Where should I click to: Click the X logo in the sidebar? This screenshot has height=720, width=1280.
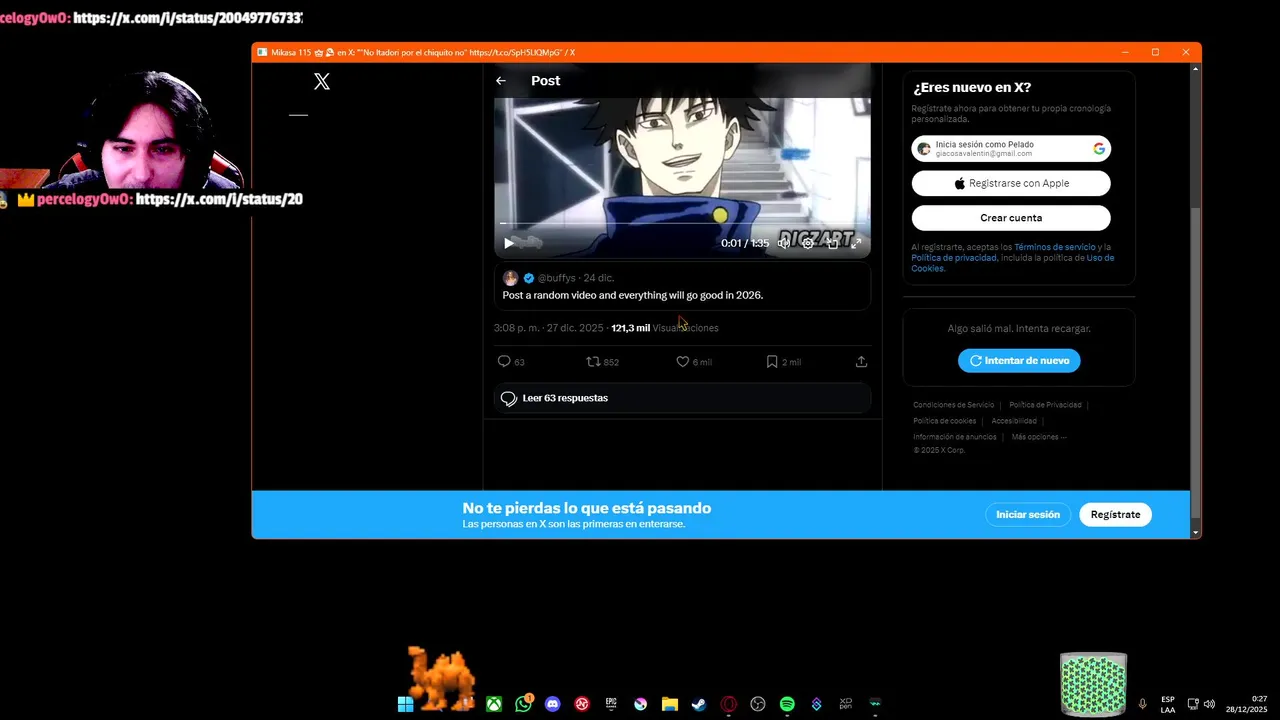click(322, 82)
